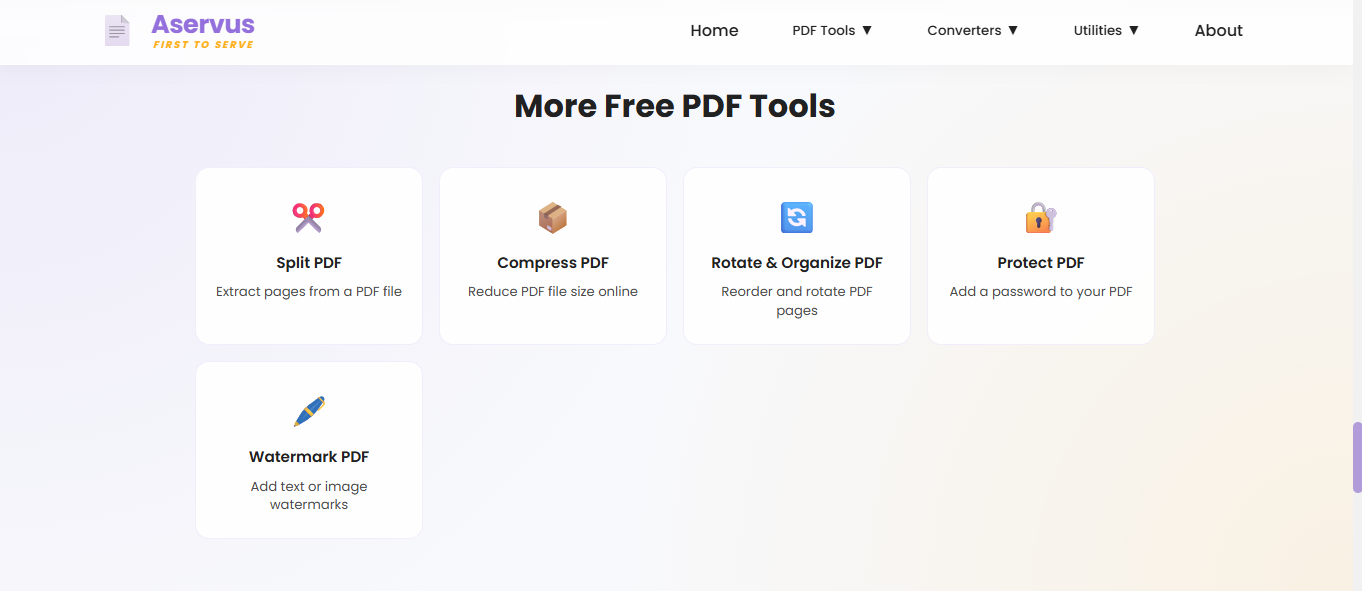The height and width of the screenshot is (591, 1362).
Task: Expand the Utilities dropdown menu
Action: [1106, 30]
